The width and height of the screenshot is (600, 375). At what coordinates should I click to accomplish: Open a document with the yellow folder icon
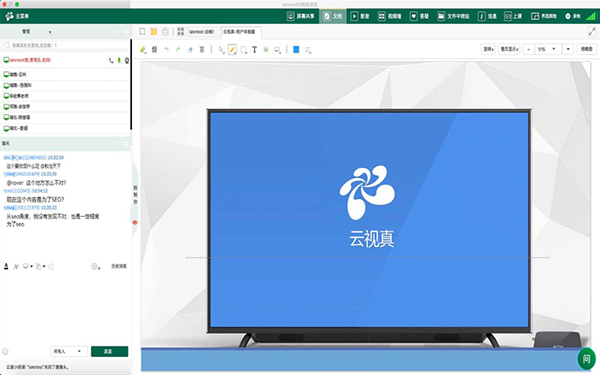154,31
